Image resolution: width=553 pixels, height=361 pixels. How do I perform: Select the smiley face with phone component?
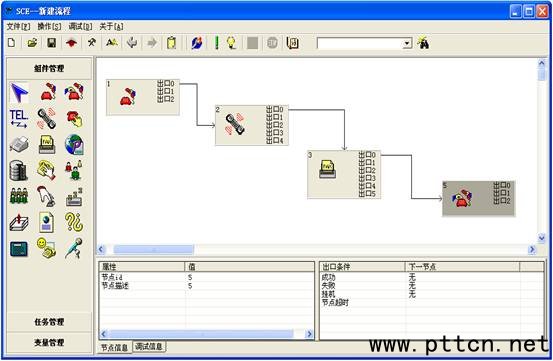46,248
